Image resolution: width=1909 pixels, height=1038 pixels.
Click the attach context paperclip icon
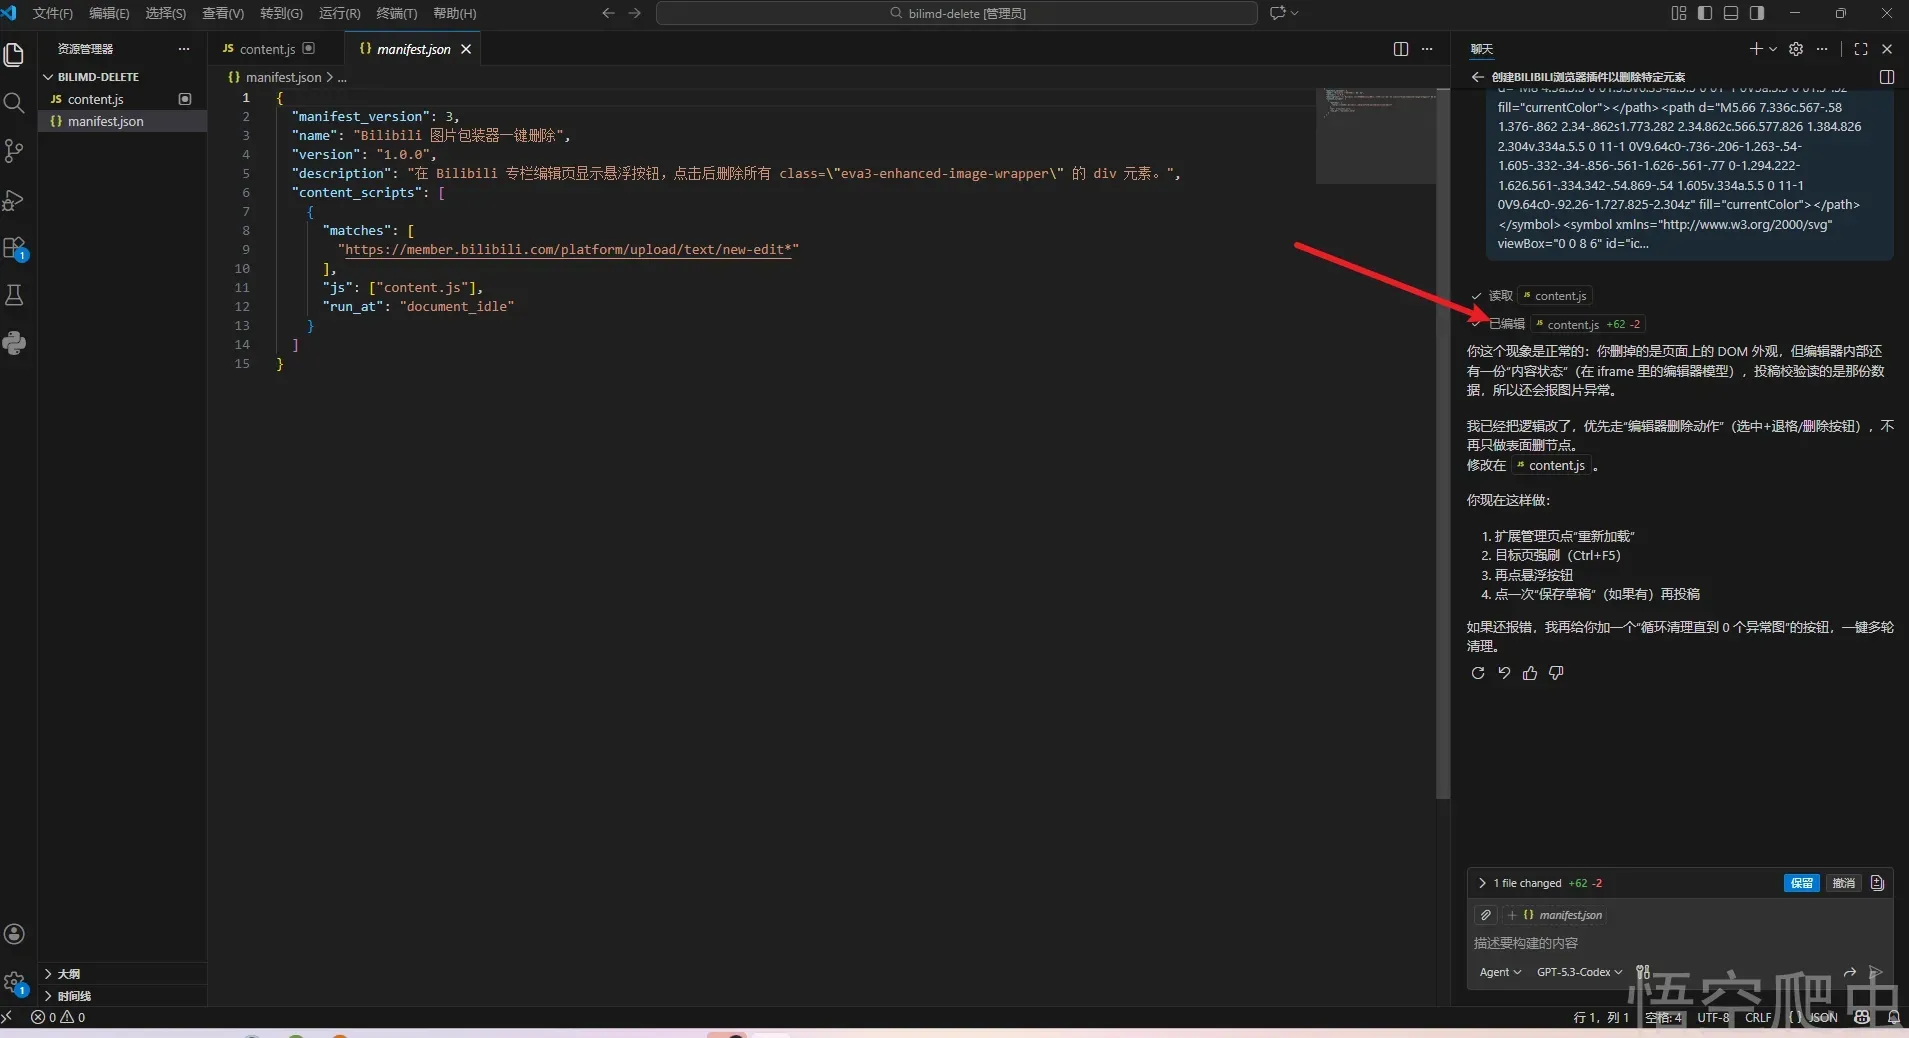point(1486,915)
